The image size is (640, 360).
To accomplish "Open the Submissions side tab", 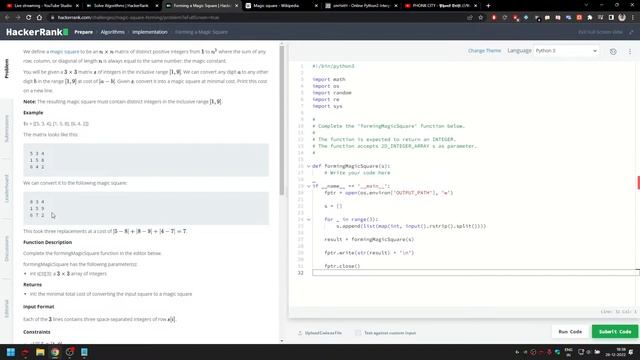I will (7, 129).
